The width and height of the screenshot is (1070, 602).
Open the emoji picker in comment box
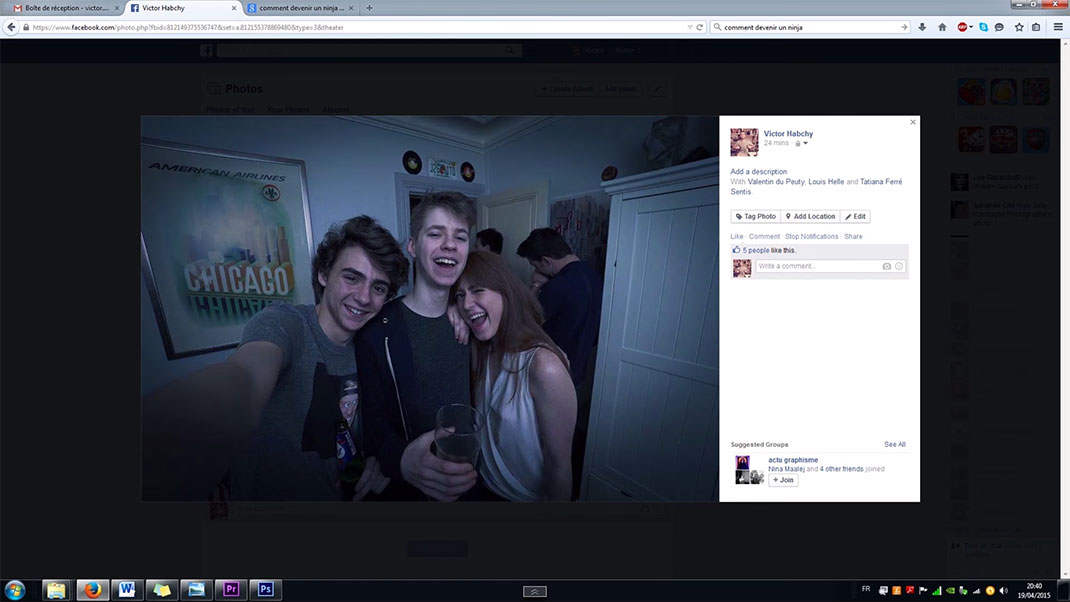click(x=899, y=267)
